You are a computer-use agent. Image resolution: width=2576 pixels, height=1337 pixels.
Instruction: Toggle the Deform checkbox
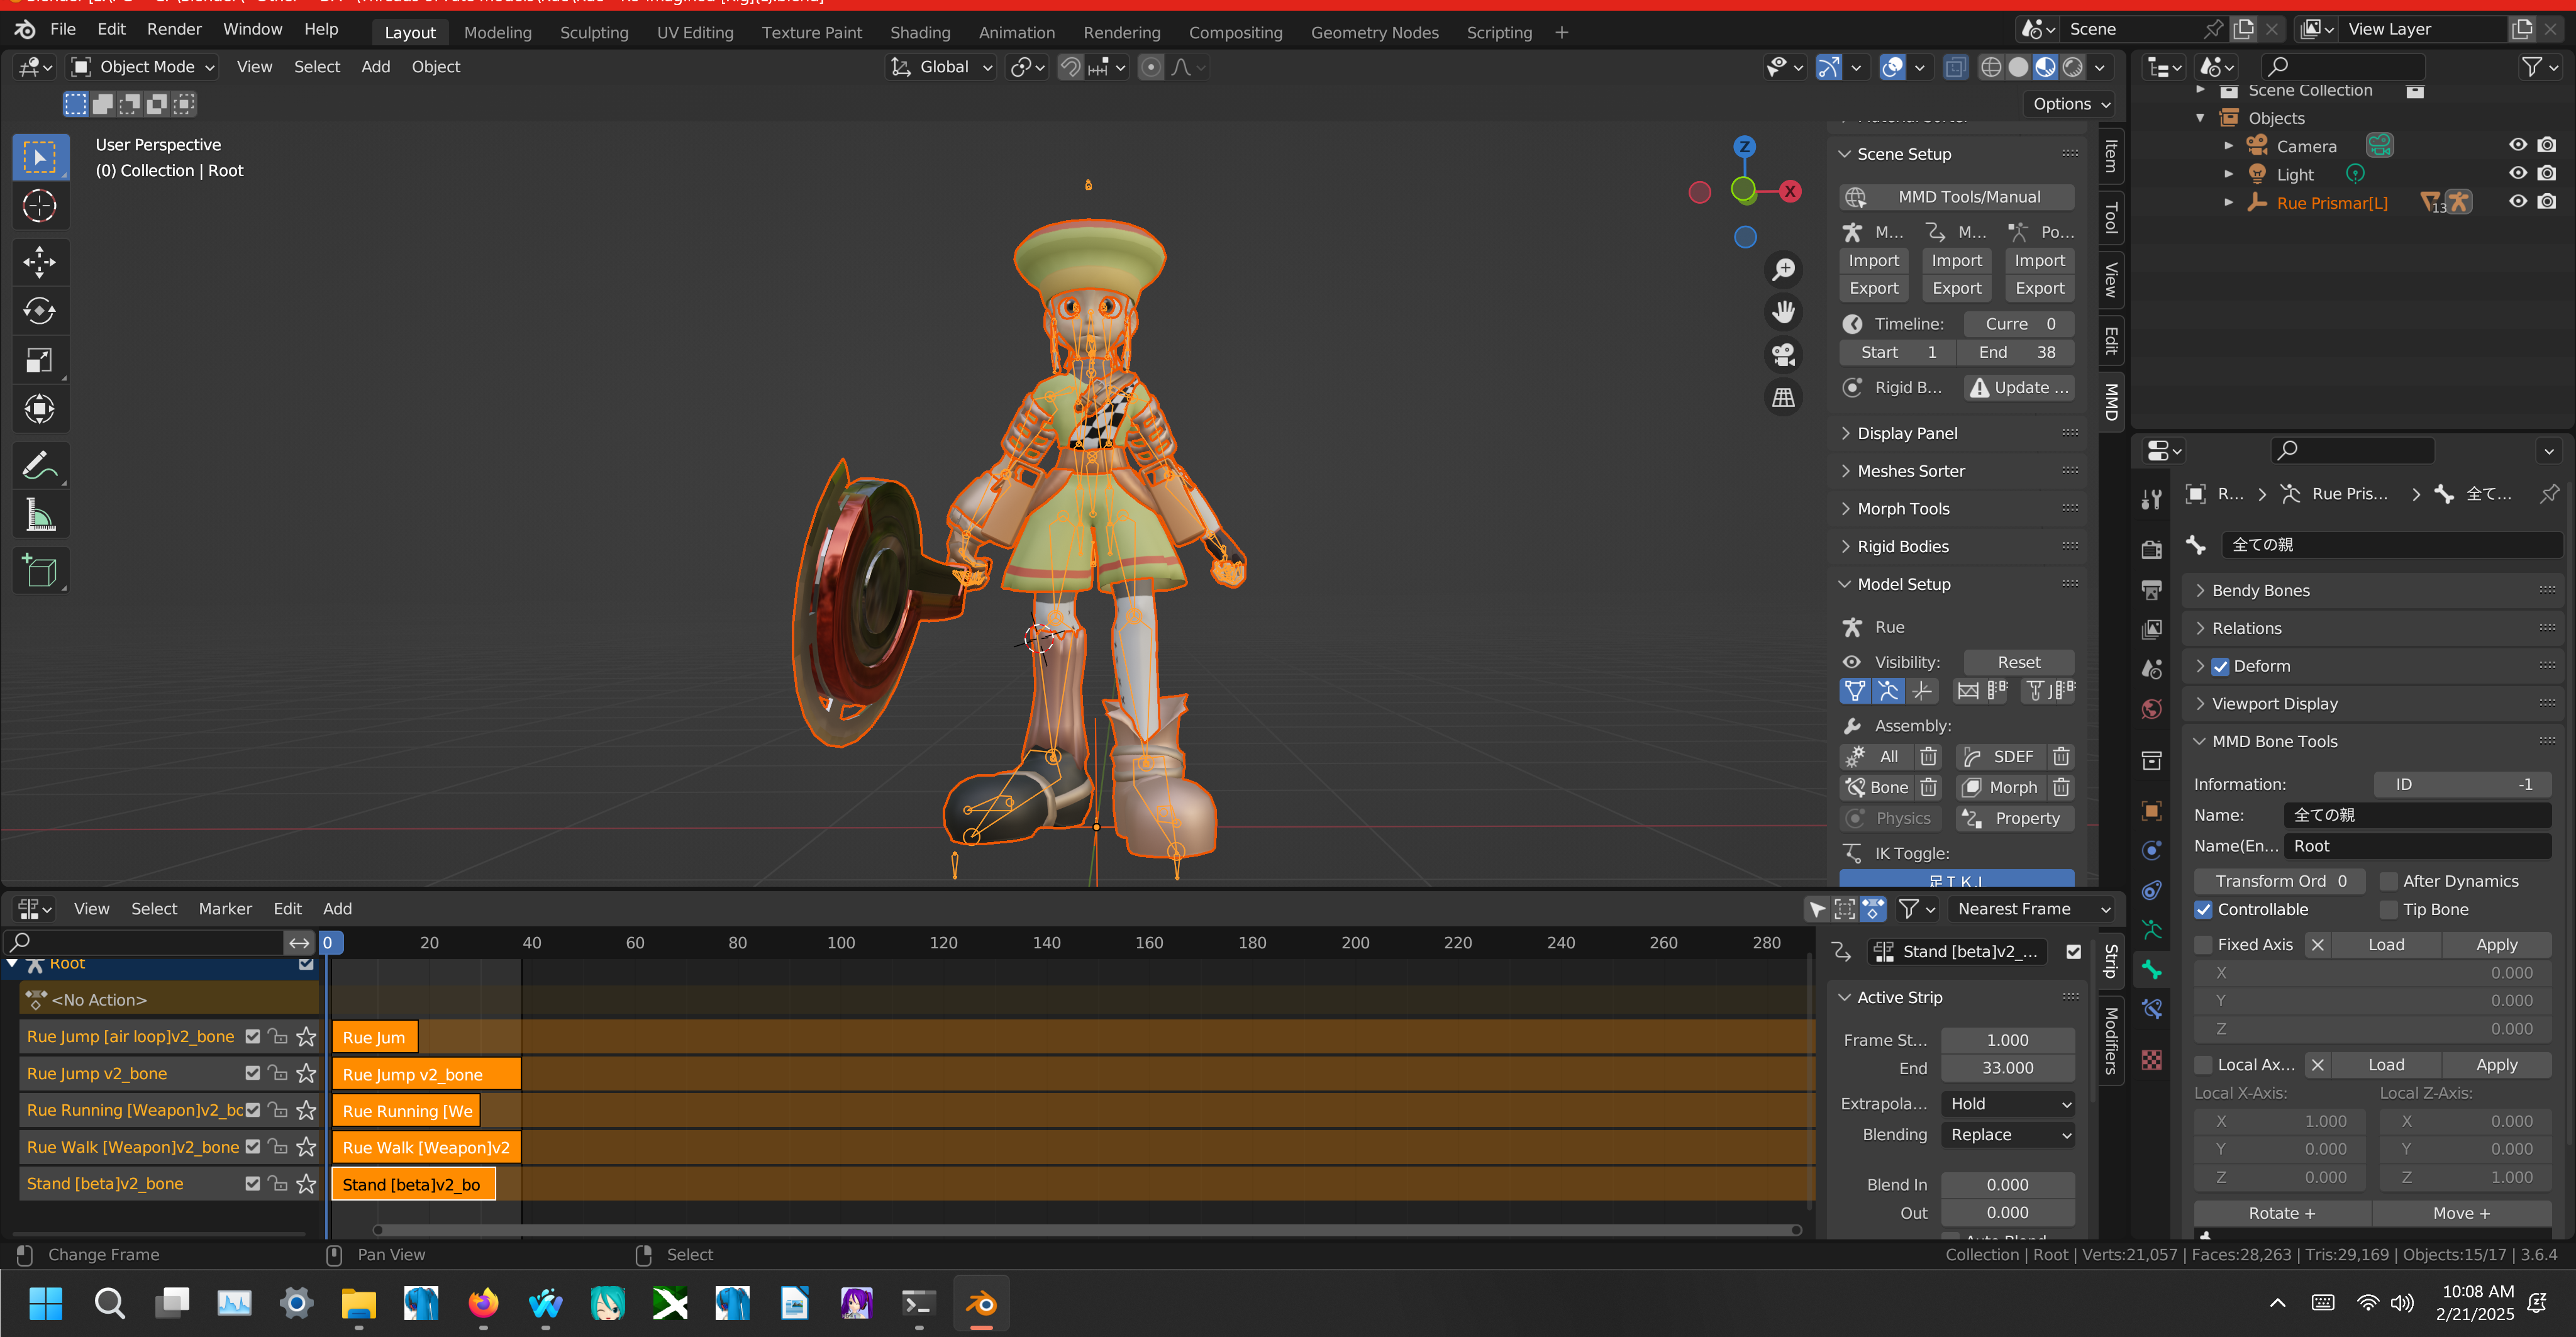2220,666
